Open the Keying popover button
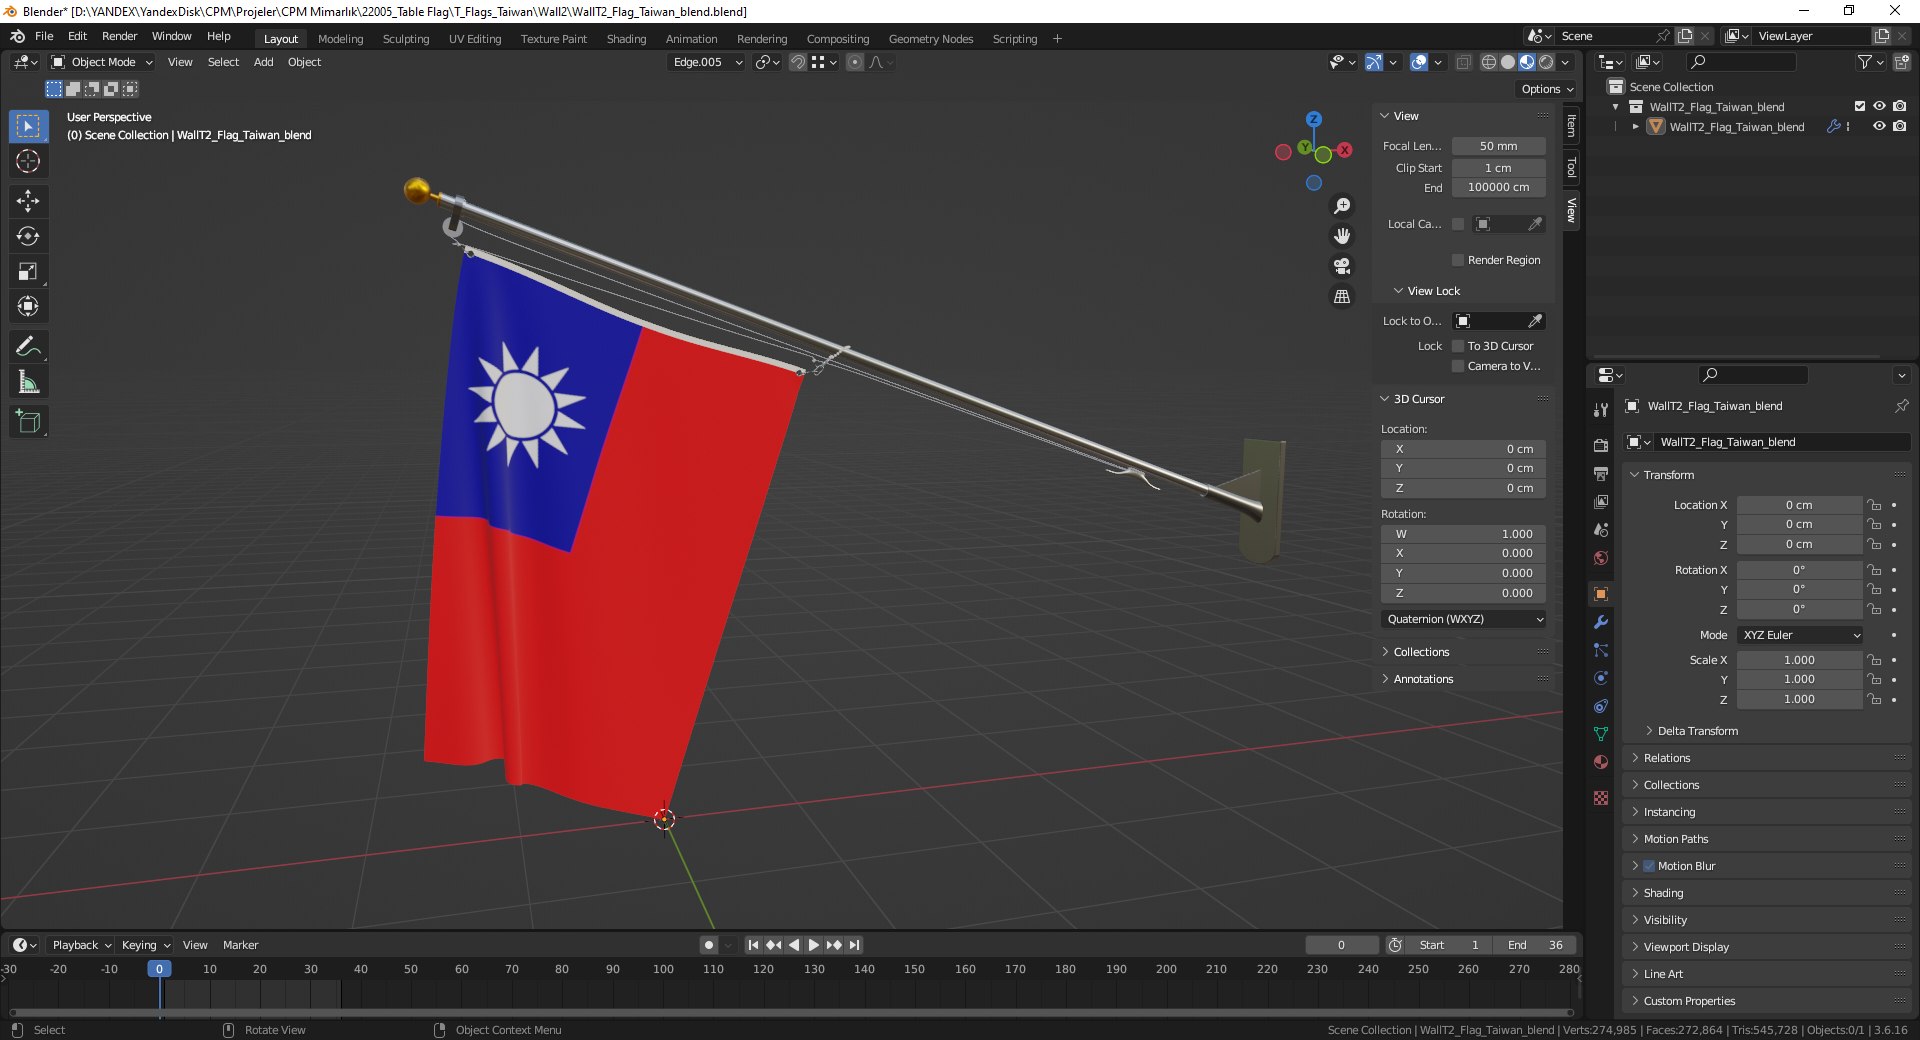The image size is (1920, 1040). 145,945
